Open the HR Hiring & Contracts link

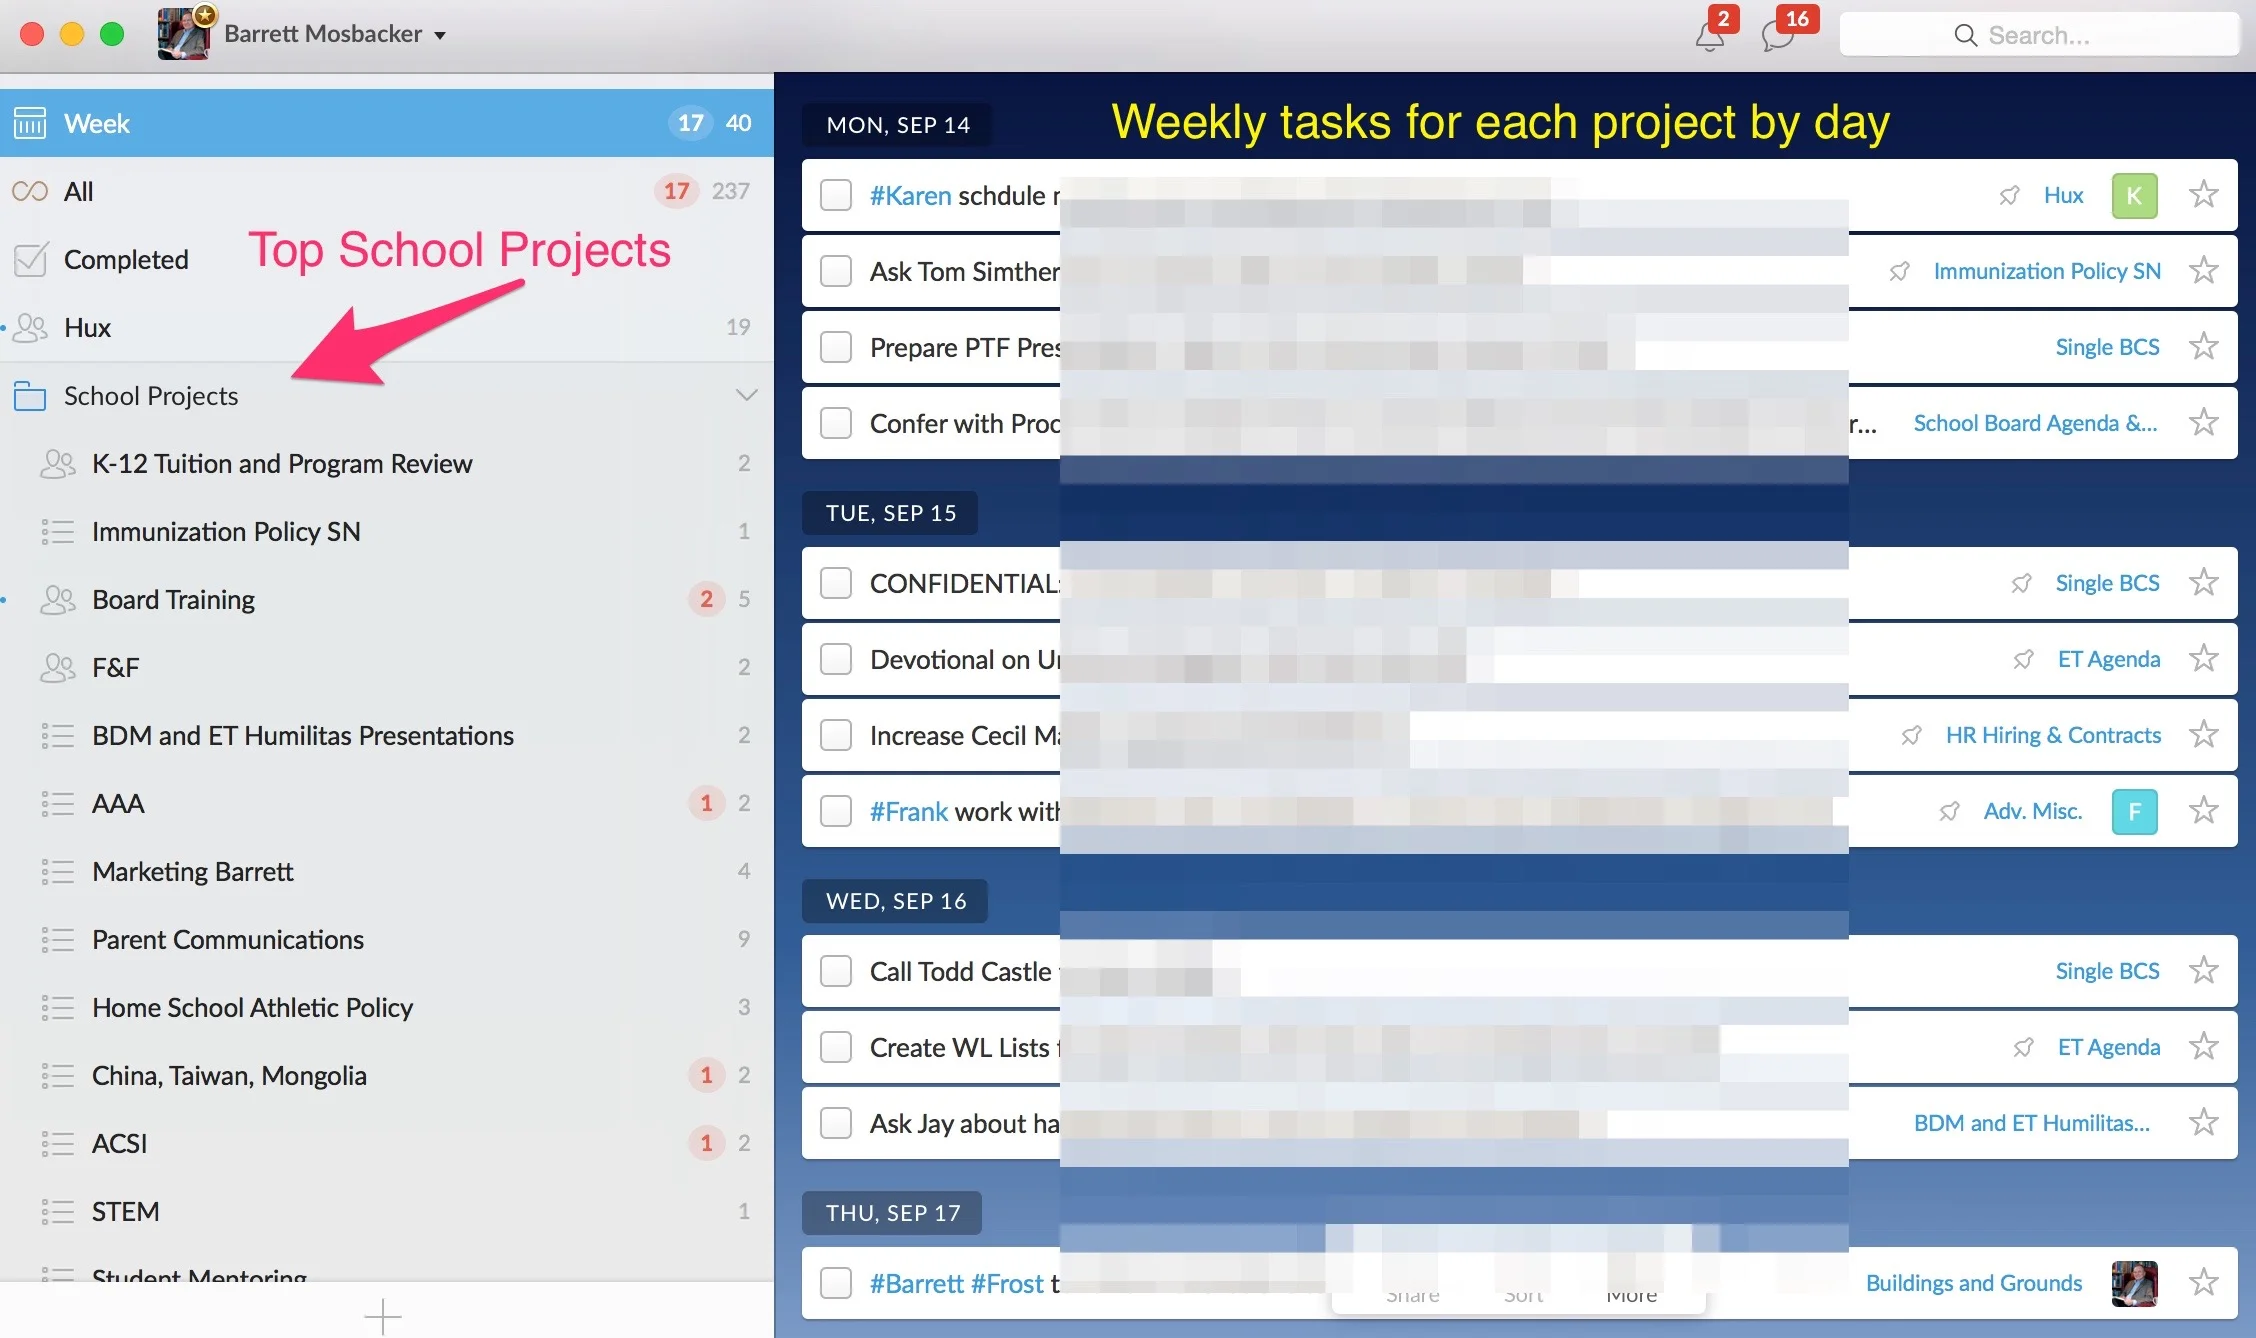tap(2053, 735)
